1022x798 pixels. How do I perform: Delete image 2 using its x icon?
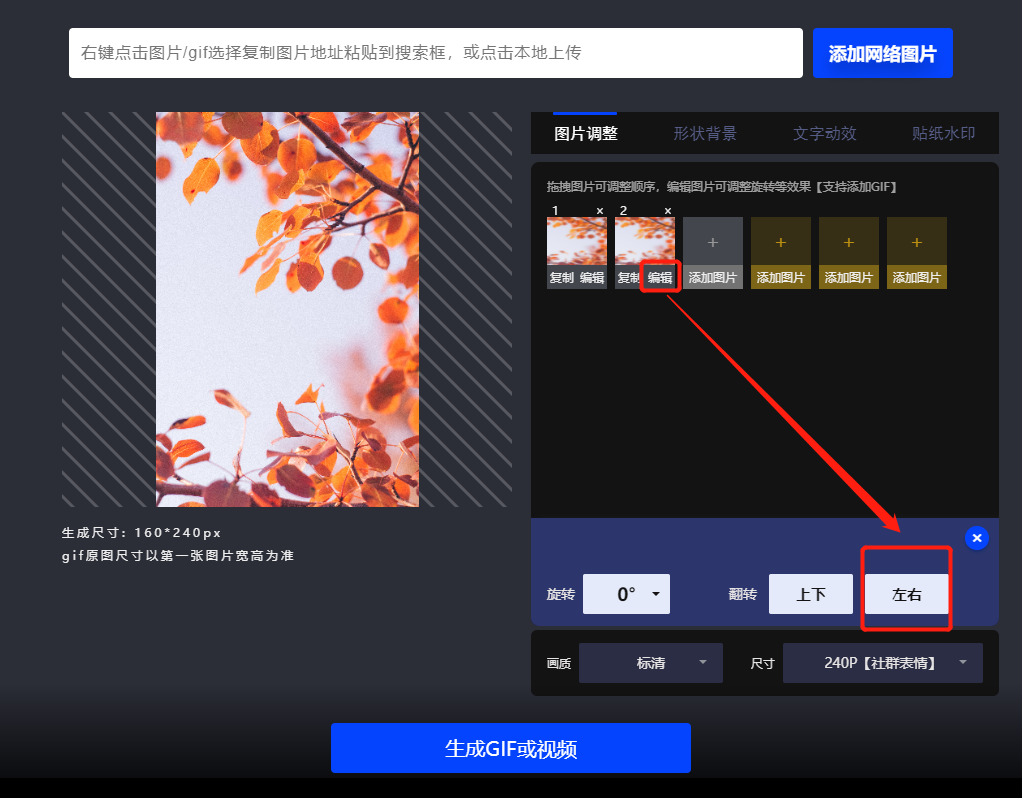668,211
